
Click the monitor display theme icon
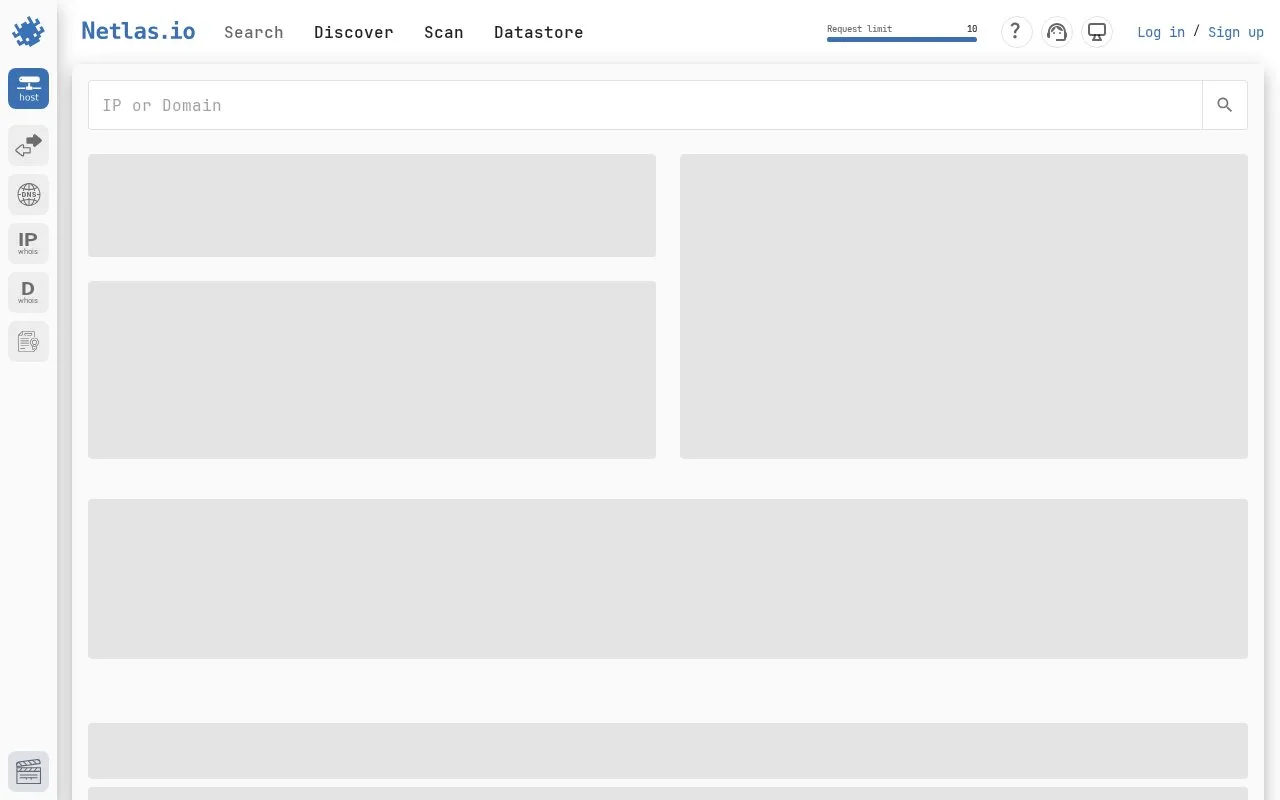[x=1097, y=32]
